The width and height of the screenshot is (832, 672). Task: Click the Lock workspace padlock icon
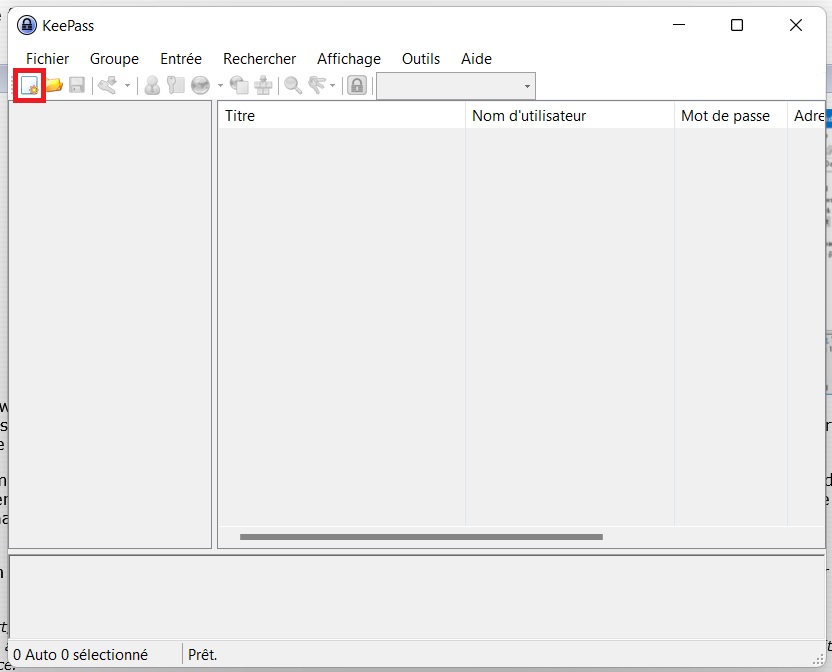click(356, 86)
